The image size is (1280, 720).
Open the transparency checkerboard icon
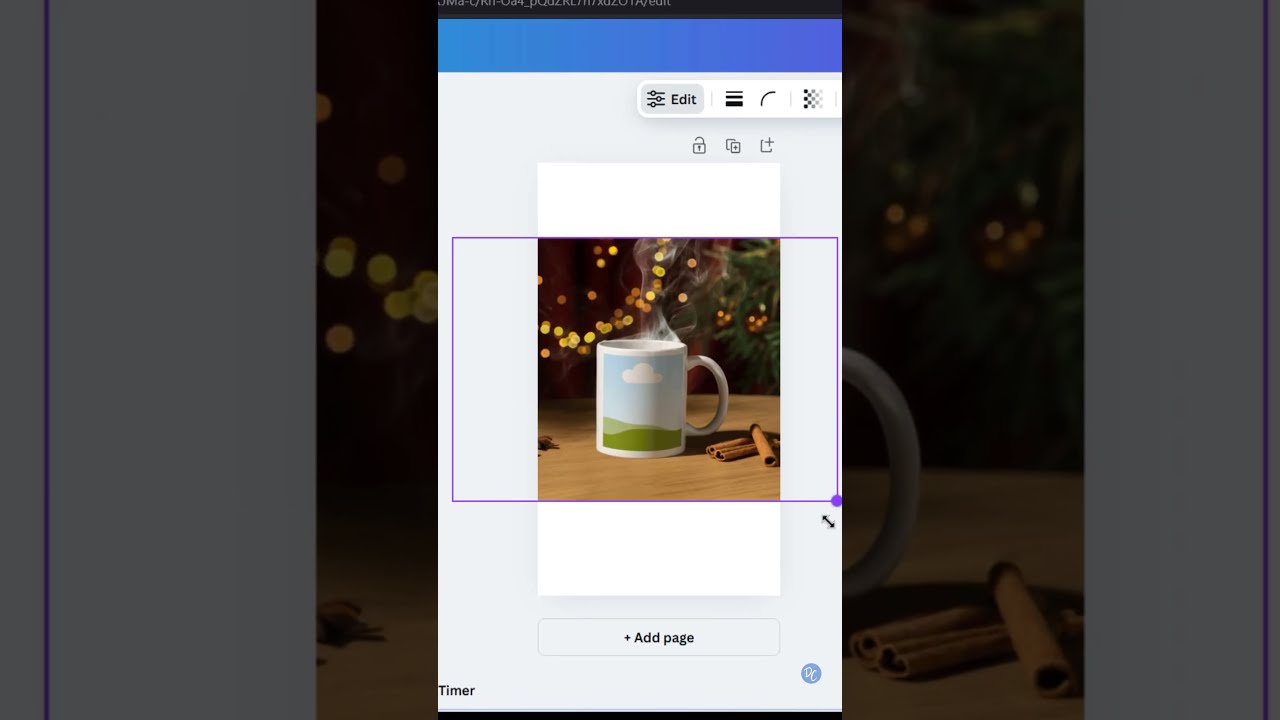(x=813, y=99)
